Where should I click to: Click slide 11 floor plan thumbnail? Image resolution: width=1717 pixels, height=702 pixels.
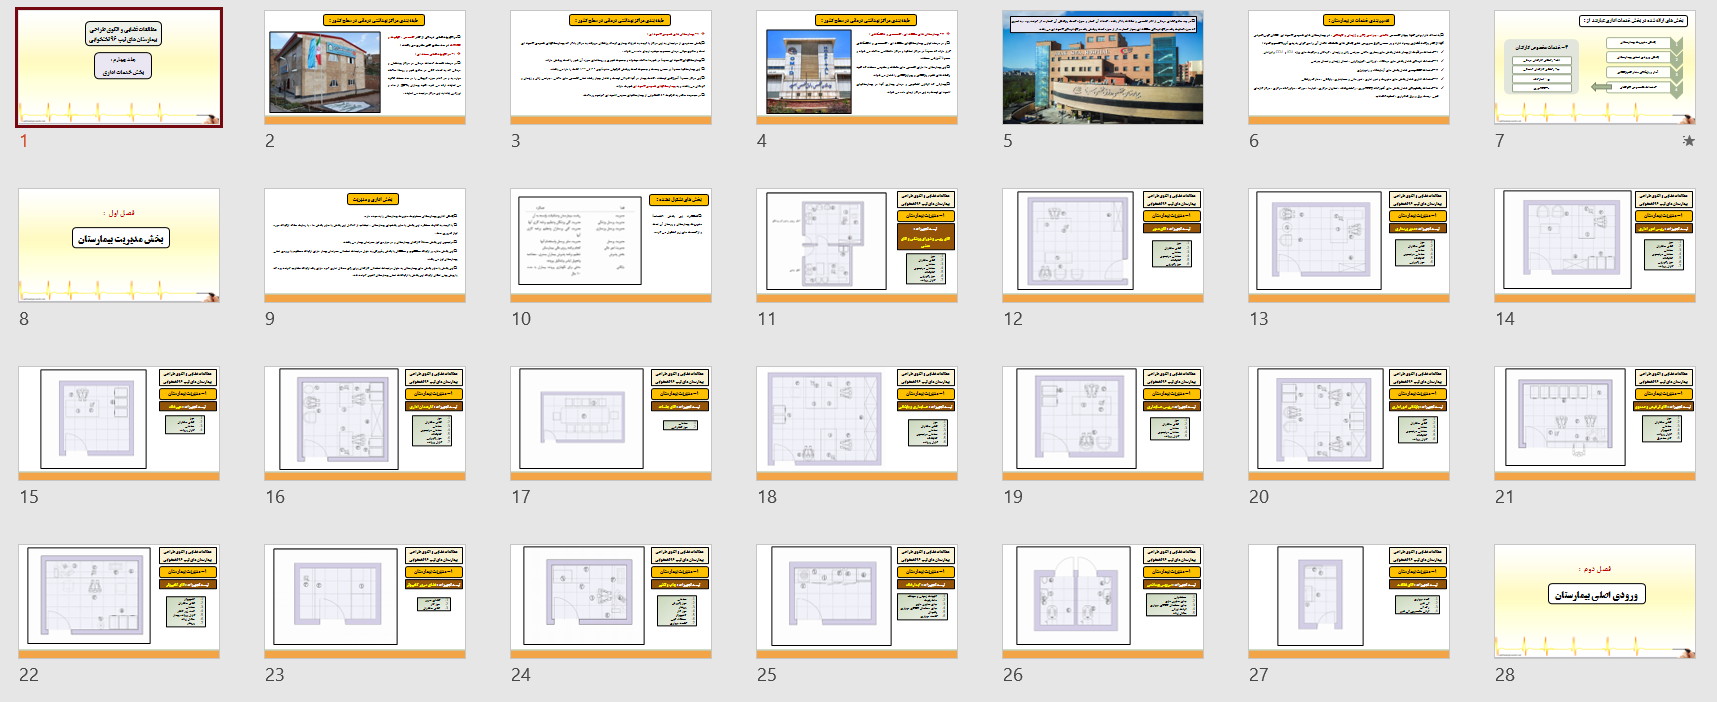857,245
